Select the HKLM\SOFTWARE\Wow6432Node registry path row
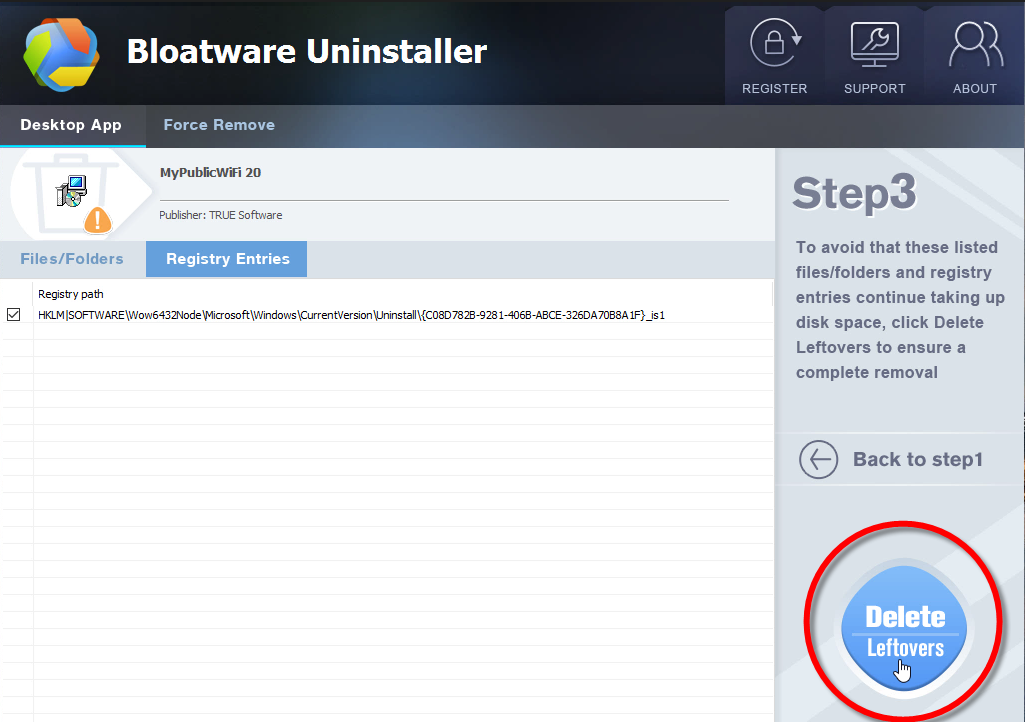The width and height of the screenshot is (1025, 722). (x=387, y=315)
